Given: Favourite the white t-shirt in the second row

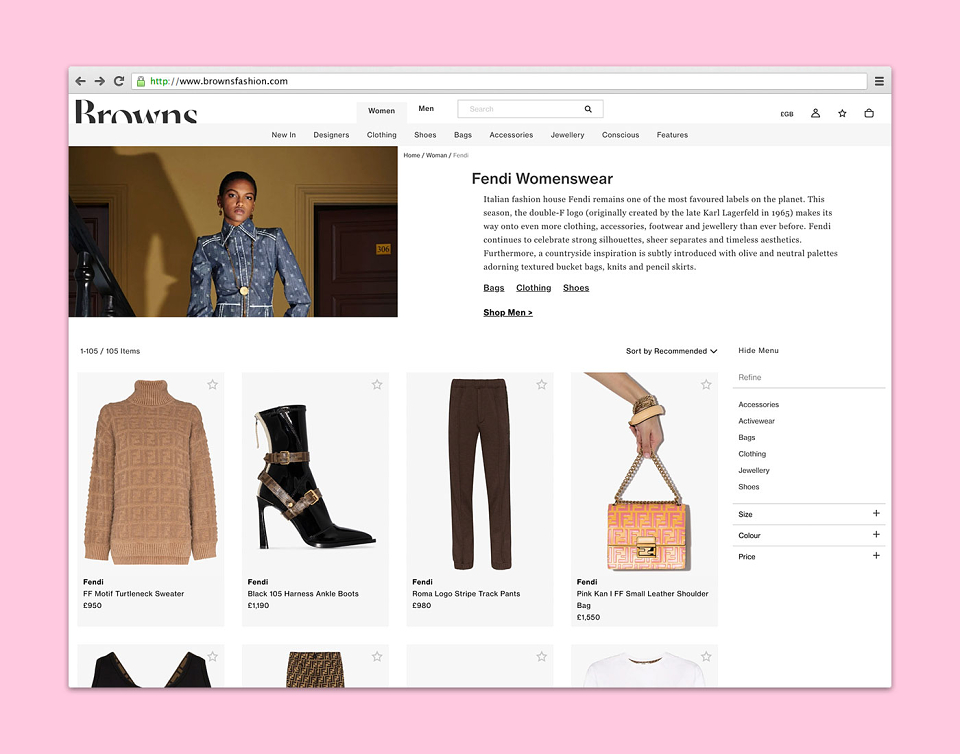Looking at the screenshot, I should click(707, 656).
